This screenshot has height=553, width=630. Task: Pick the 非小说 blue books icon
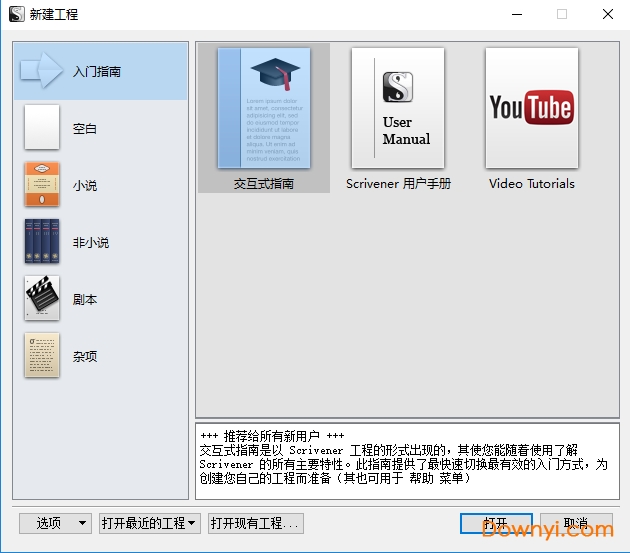click(x=42, y=242)
